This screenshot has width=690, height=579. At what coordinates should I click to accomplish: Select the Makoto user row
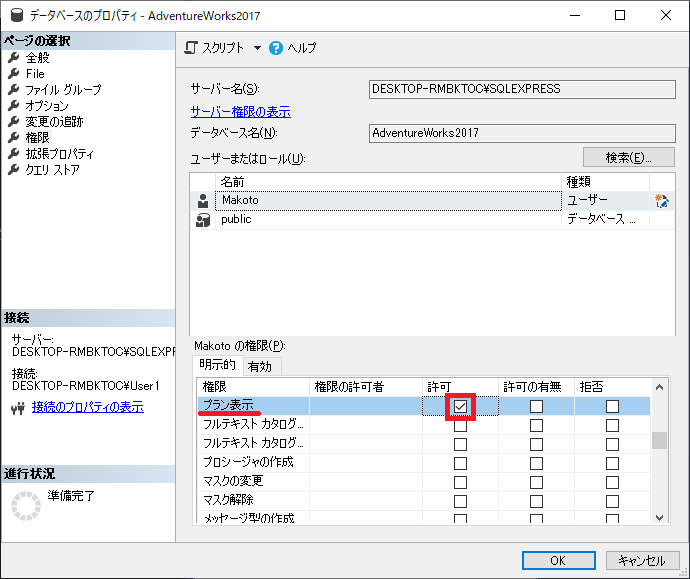(x=432, y=201)
